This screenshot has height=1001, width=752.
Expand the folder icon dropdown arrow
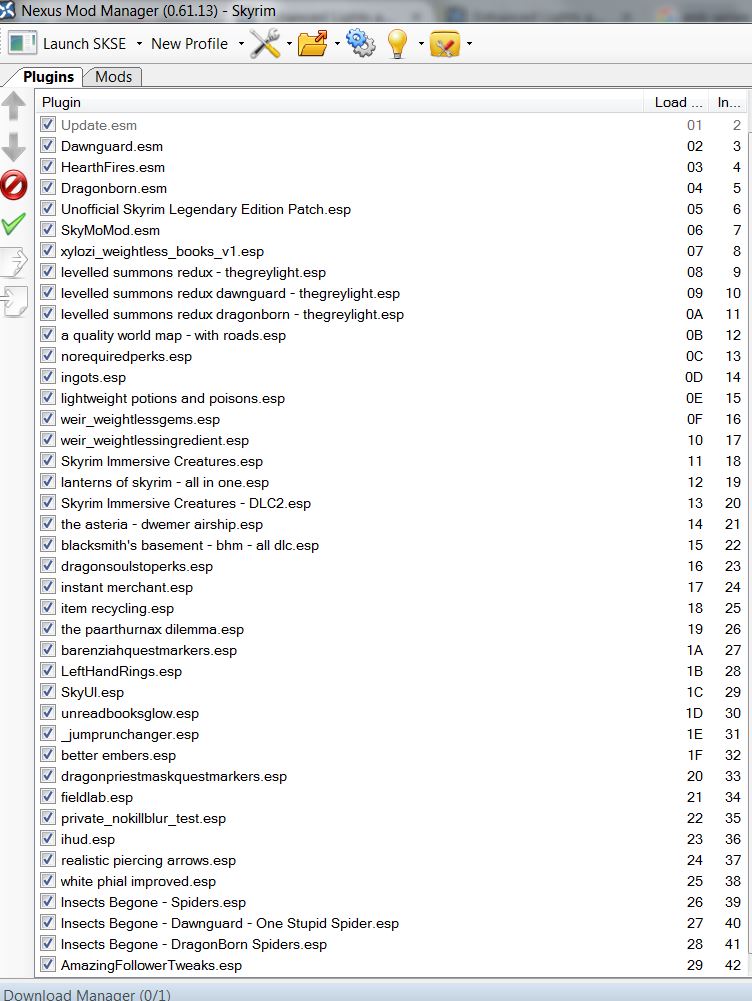tap(337, 44)
